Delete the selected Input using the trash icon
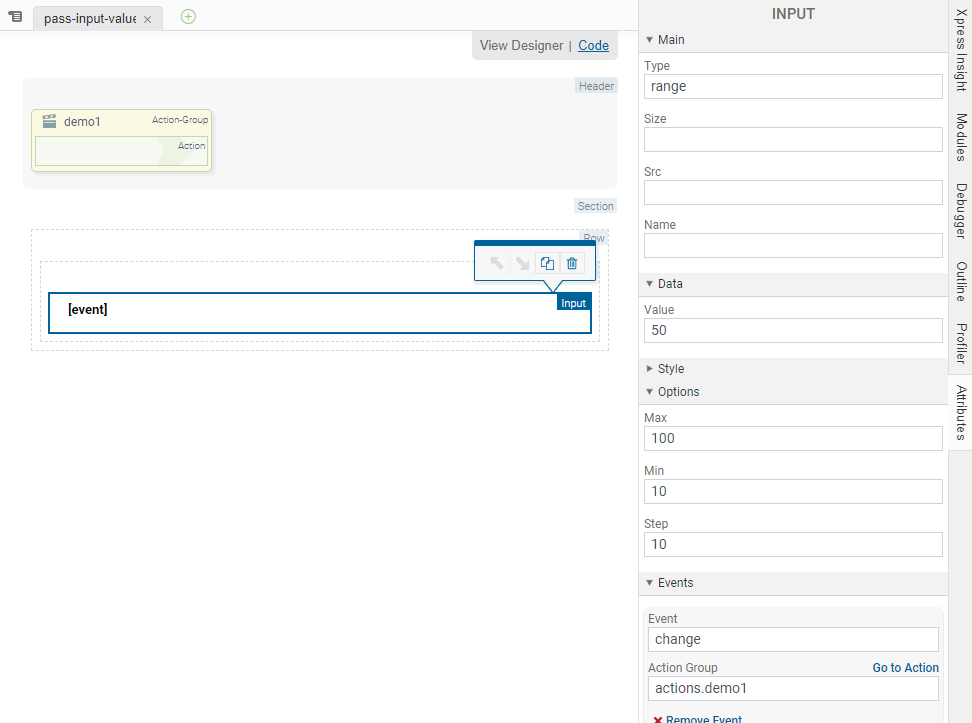This screenshot has width=972, height=723. coord(572,264)
